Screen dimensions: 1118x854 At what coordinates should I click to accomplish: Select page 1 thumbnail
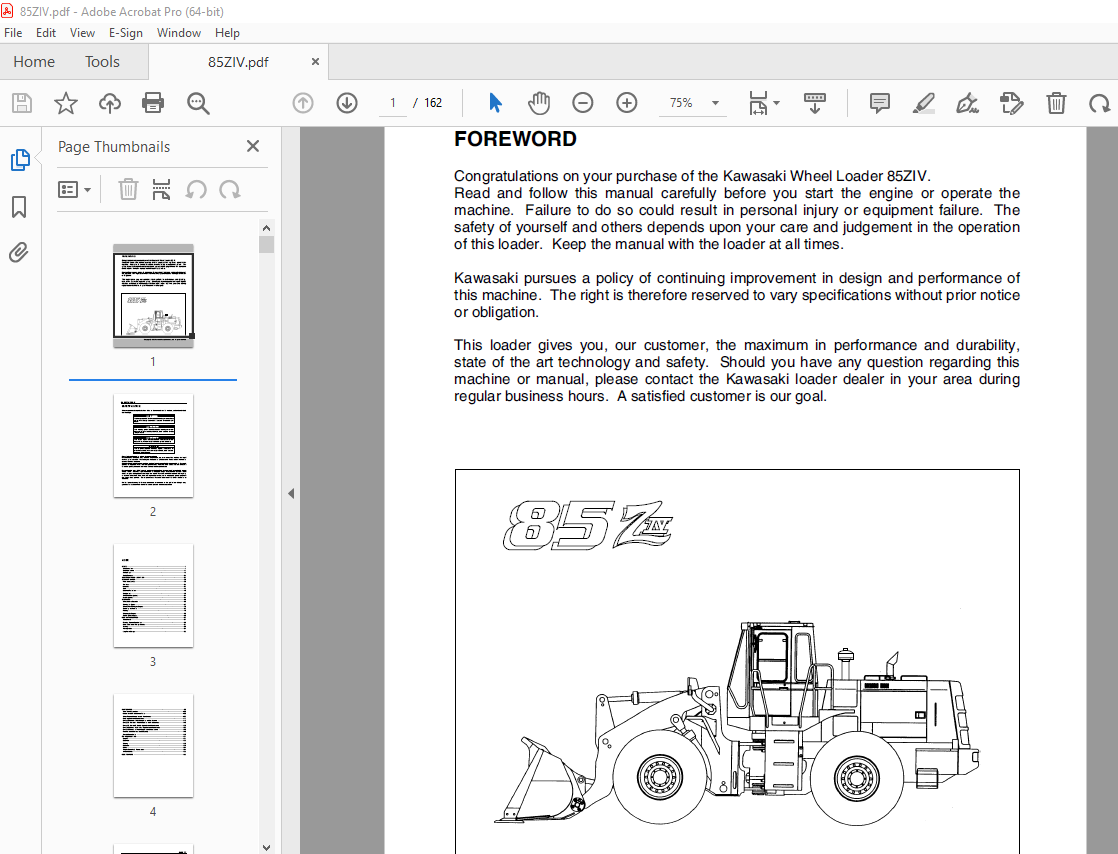pos(153,296)
